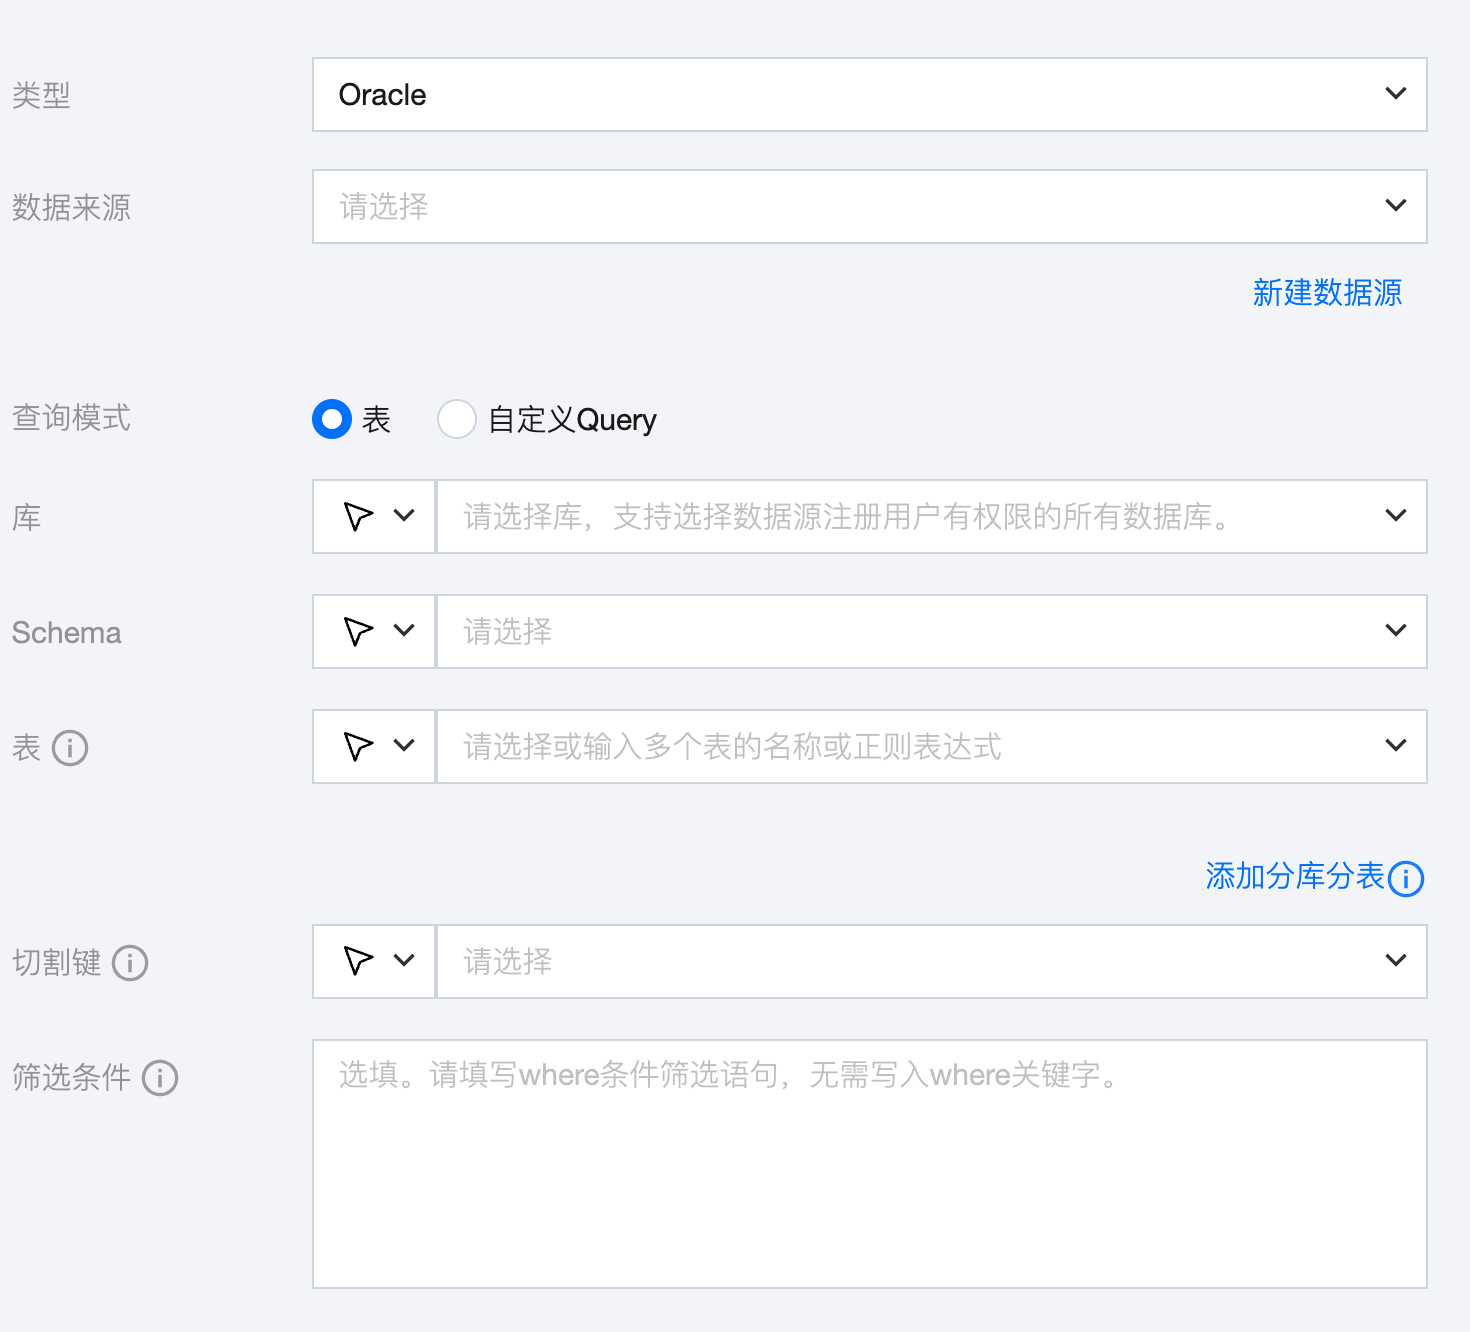This screenshot has width=1470, height=1332.
Task: Click the 新建数据源 link
Action: pyautogui.click(x=1327, y=293)
